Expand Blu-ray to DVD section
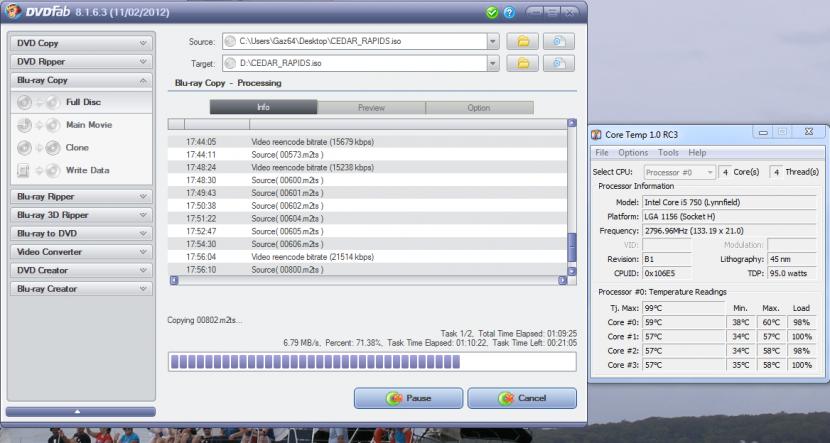Image resolution: width=830 pixels, height=443 pixels. point(81,233)
